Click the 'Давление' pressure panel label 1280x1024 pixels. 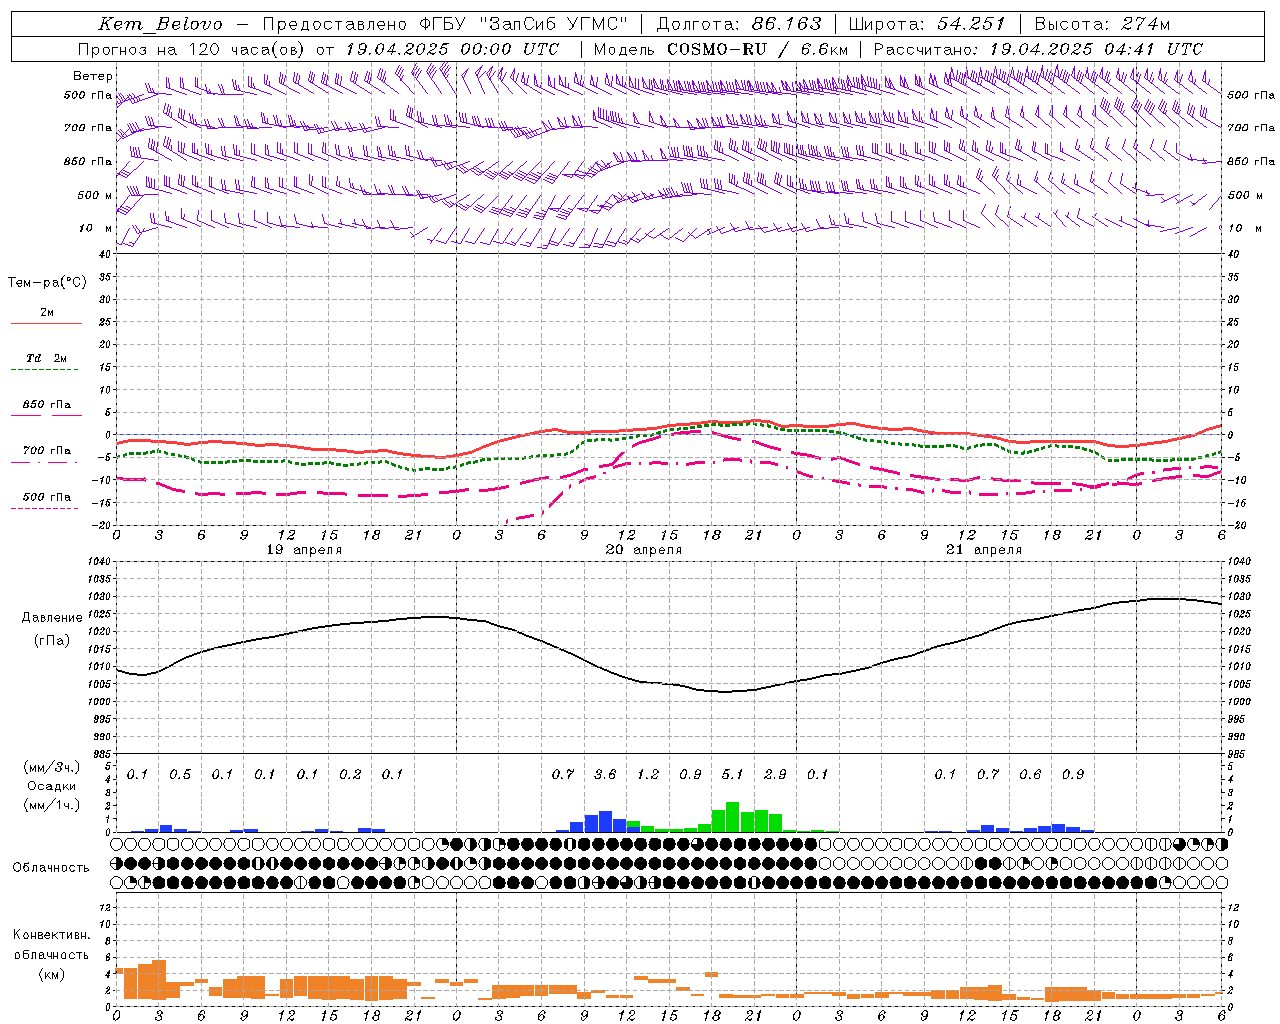(x=52, y=618)
